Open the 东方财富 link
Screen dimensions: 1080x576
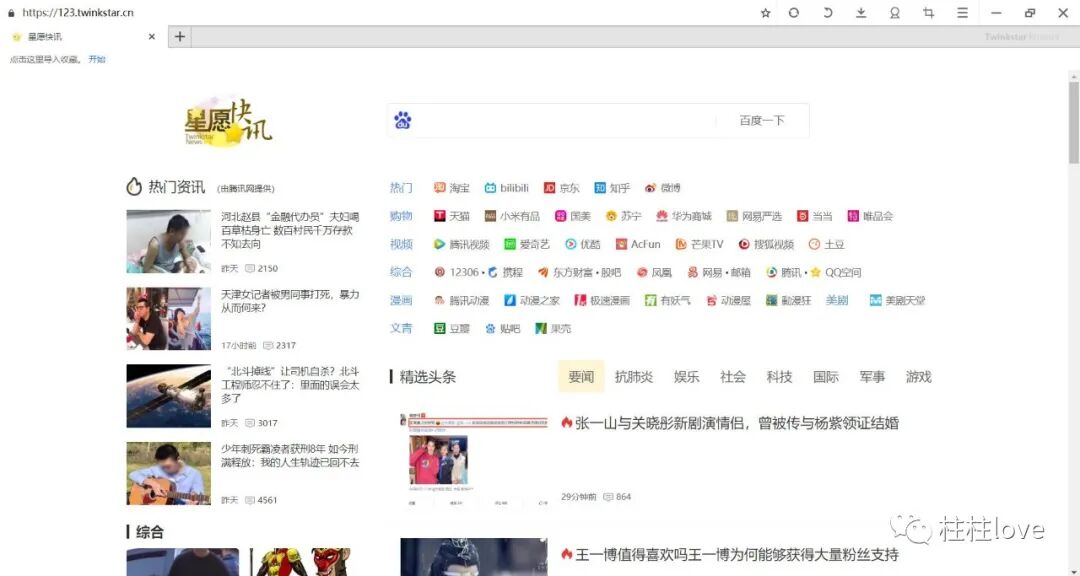(565, 273)
